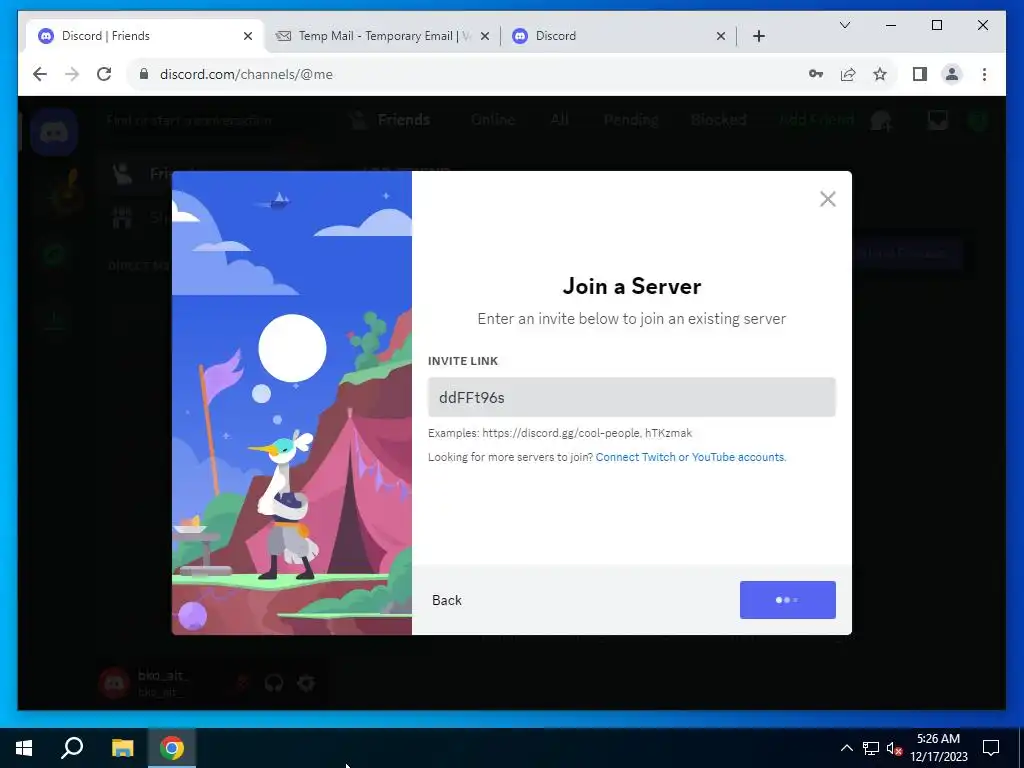This screenshot has height=768, width=1024.
Task: Toggle the browser side panel
Action: click(920, 74)
